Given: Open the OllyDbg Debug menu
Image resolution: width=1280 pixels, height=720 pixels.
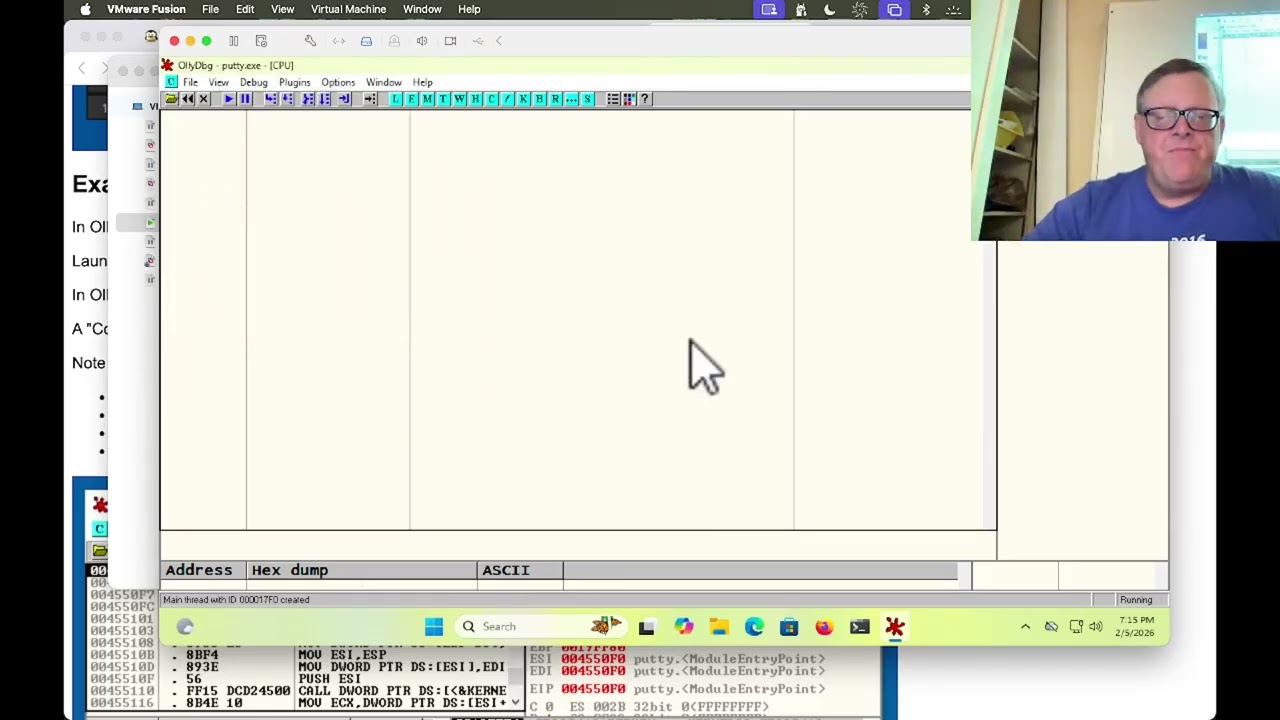Looking at the screenshot, I should [x=253, y=82].
